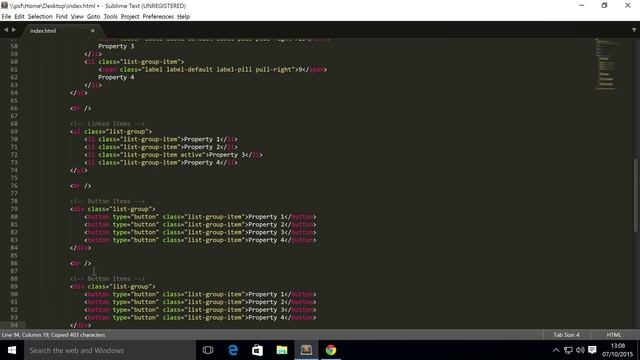Click the code minimap
This screenshot has width=640, height=360.
coord(606,64)
